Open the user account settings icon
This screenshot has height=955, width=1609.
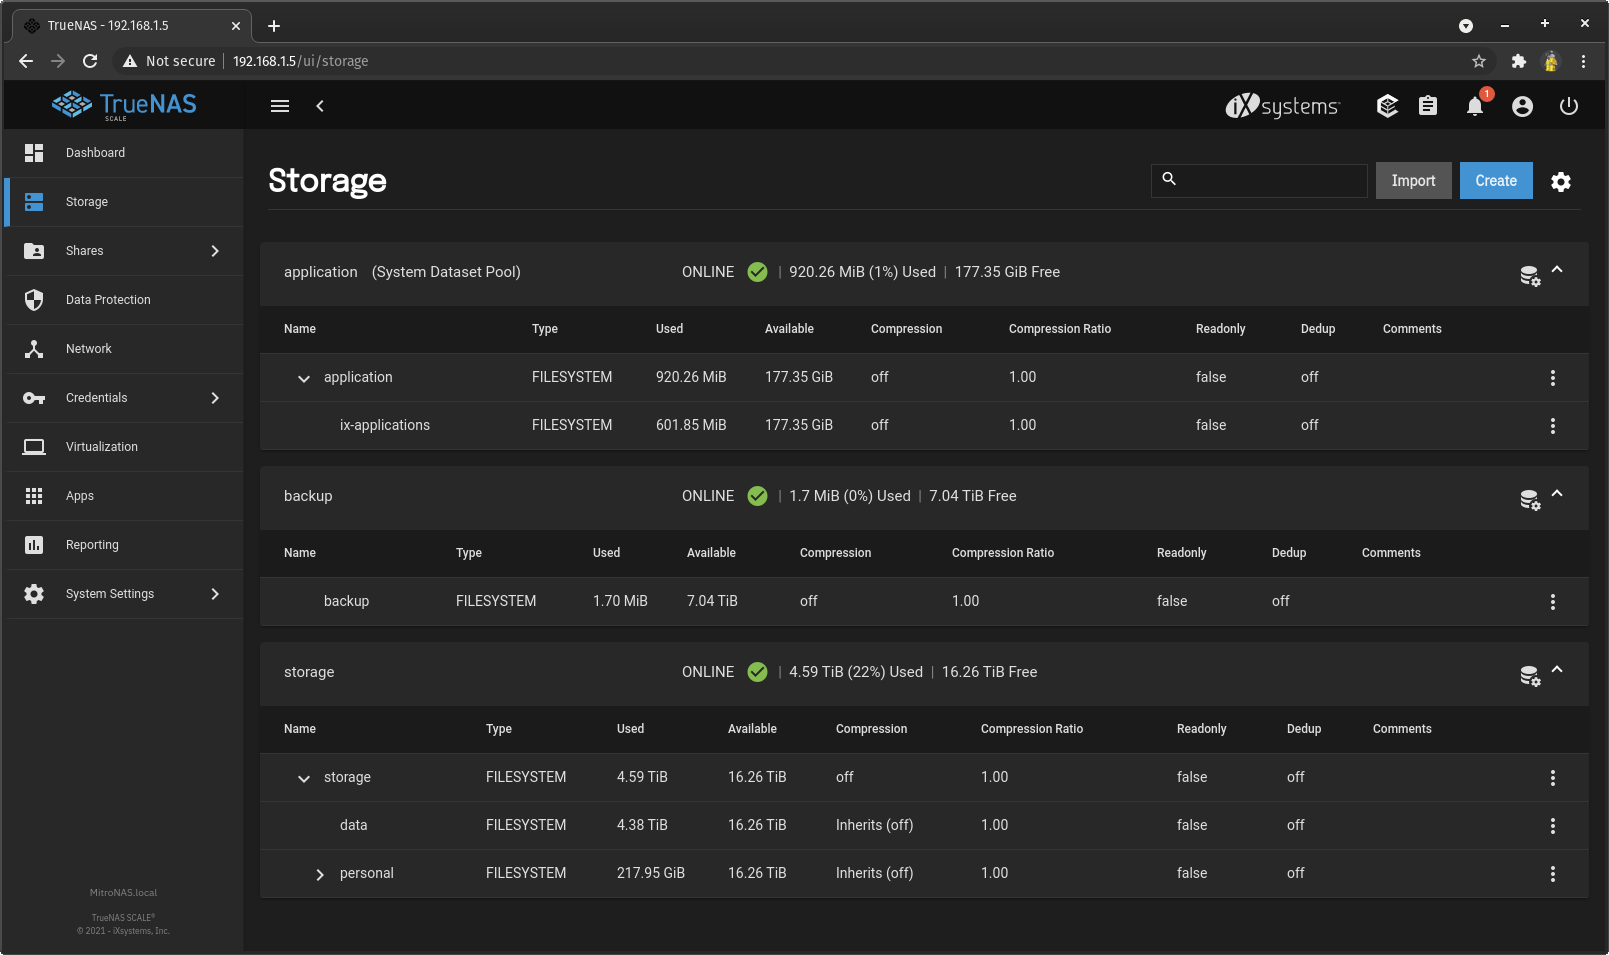(1522, 107)
